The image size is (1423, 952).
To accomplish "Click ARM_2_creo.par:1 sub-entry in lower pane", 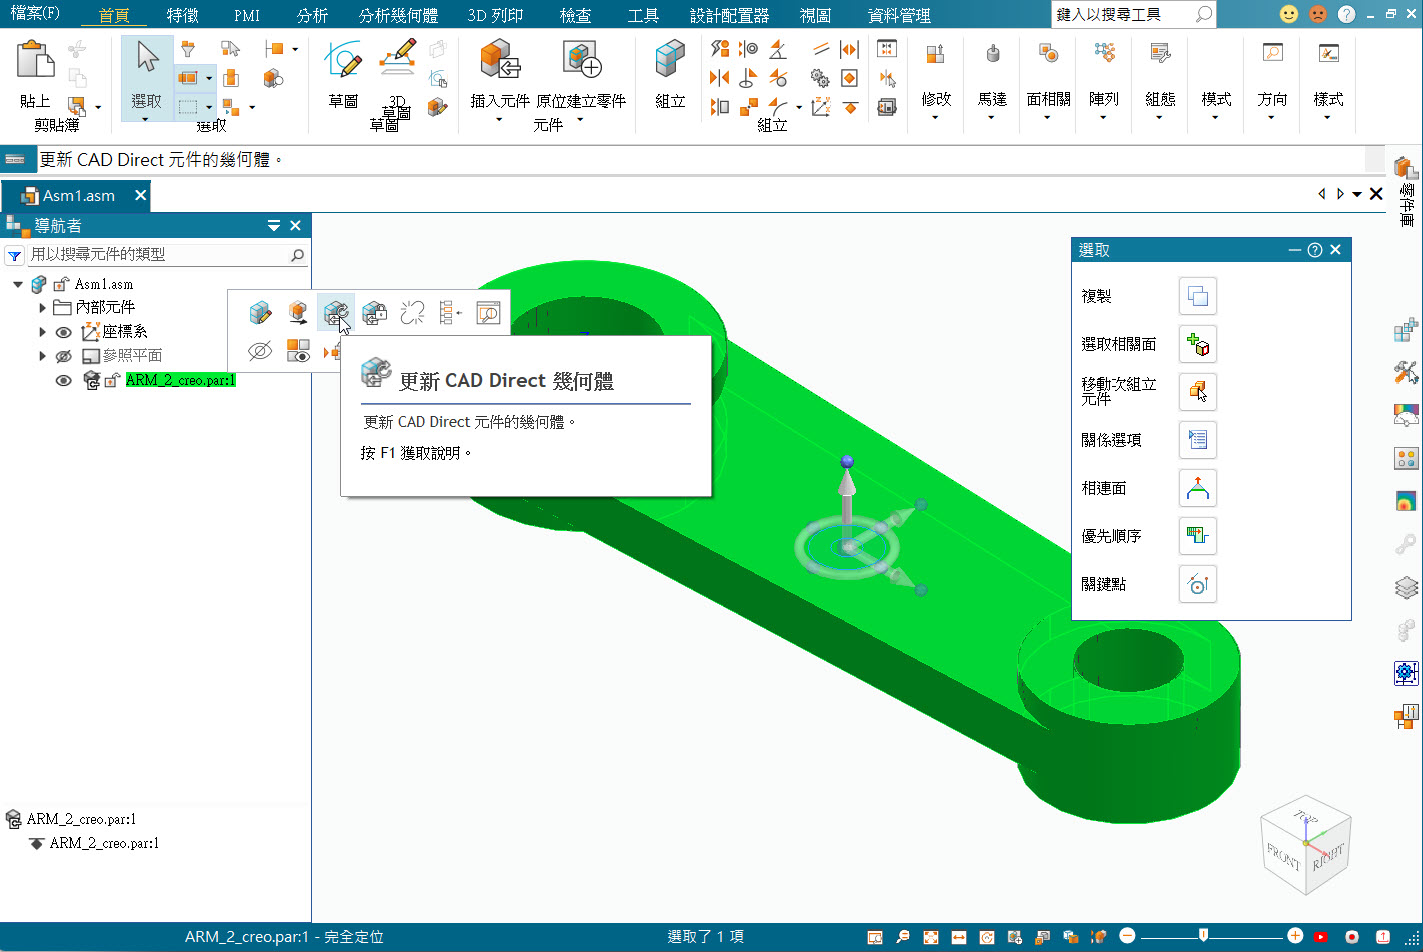I will 104,843.
